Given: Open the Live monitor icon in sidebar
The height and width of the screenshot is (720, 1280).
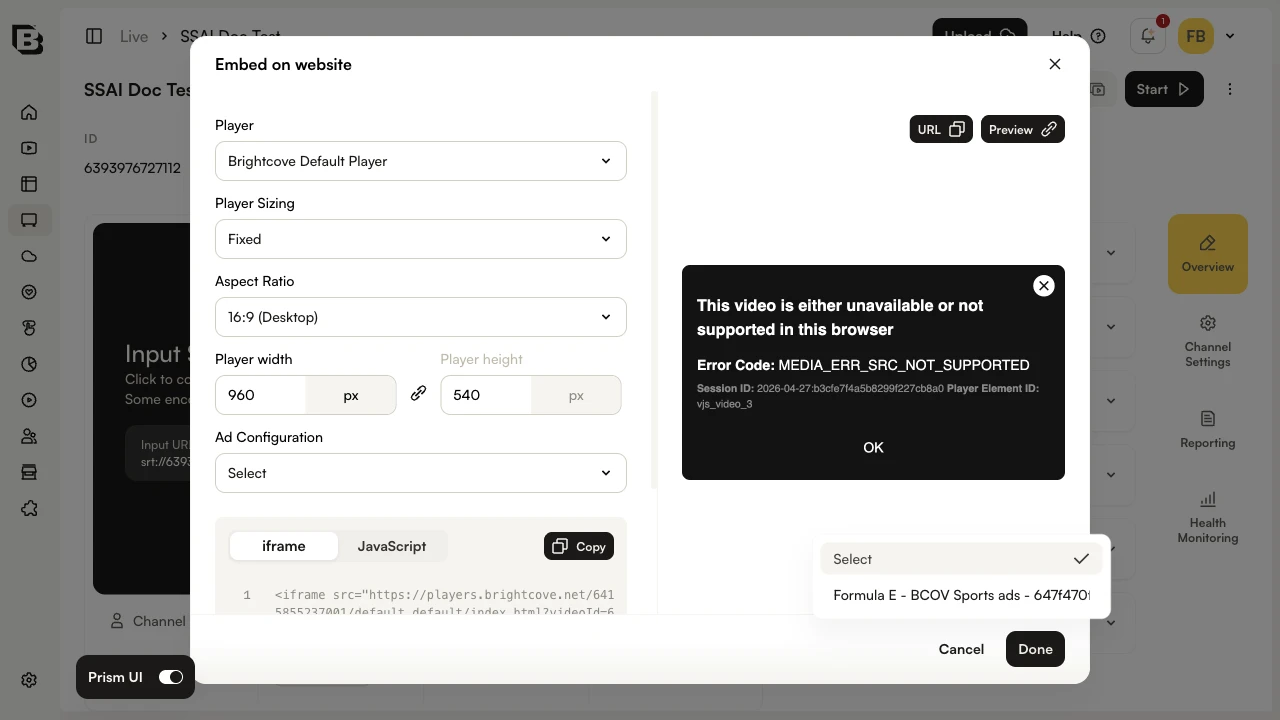Looking at the screenshot, I should (x=29, y=220).
